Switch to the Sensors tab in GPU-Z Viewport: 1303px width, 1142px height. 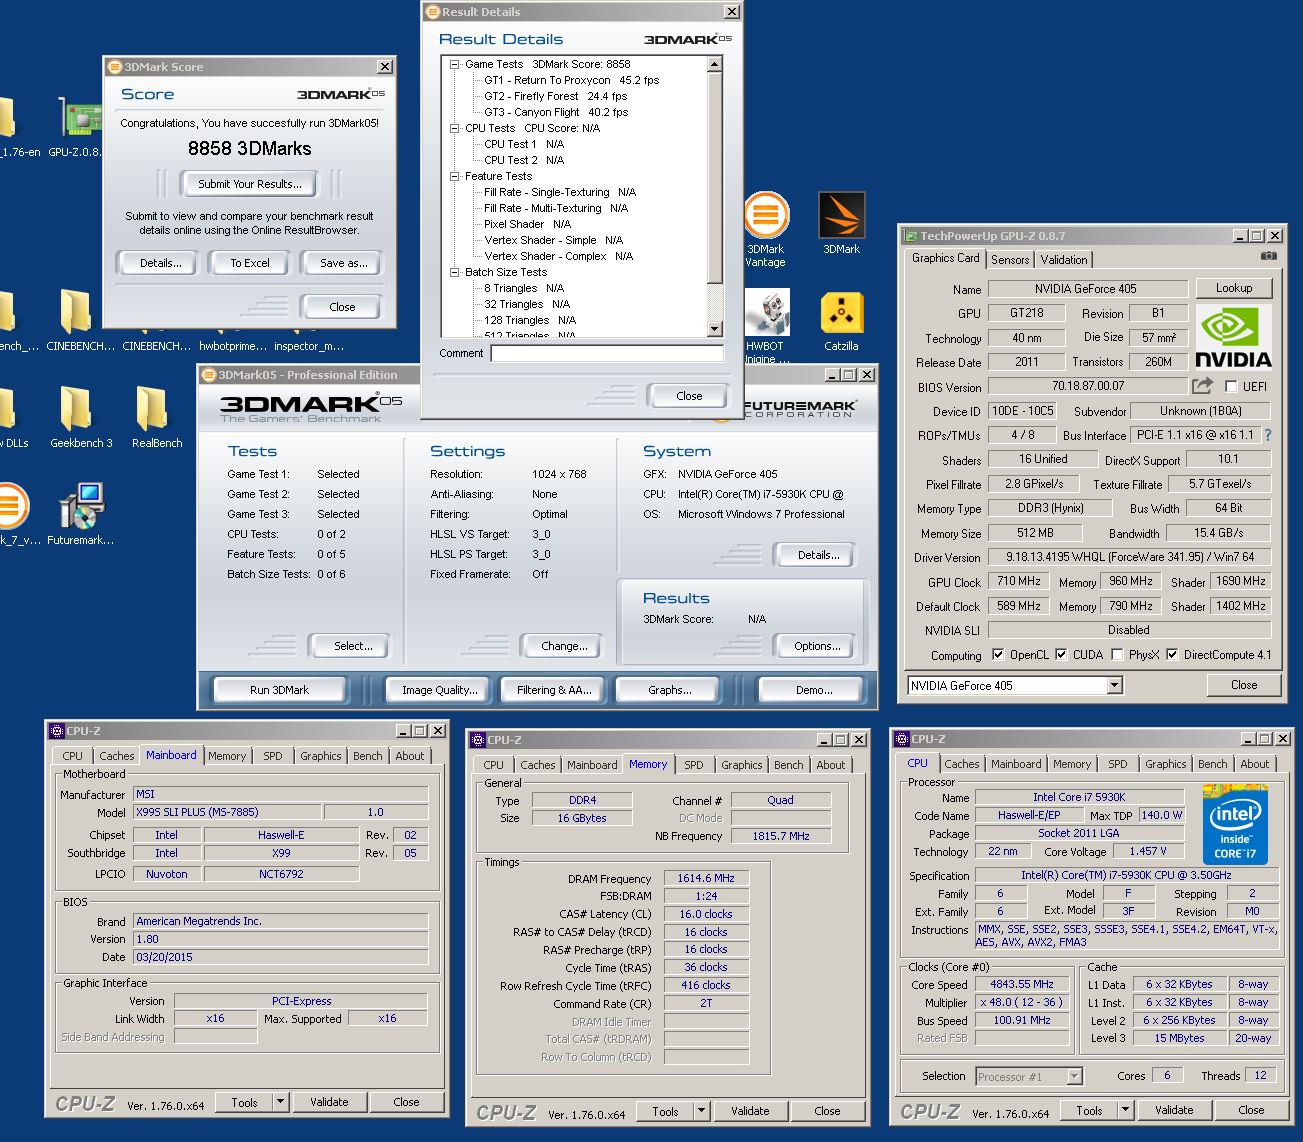pos(1010,259)
